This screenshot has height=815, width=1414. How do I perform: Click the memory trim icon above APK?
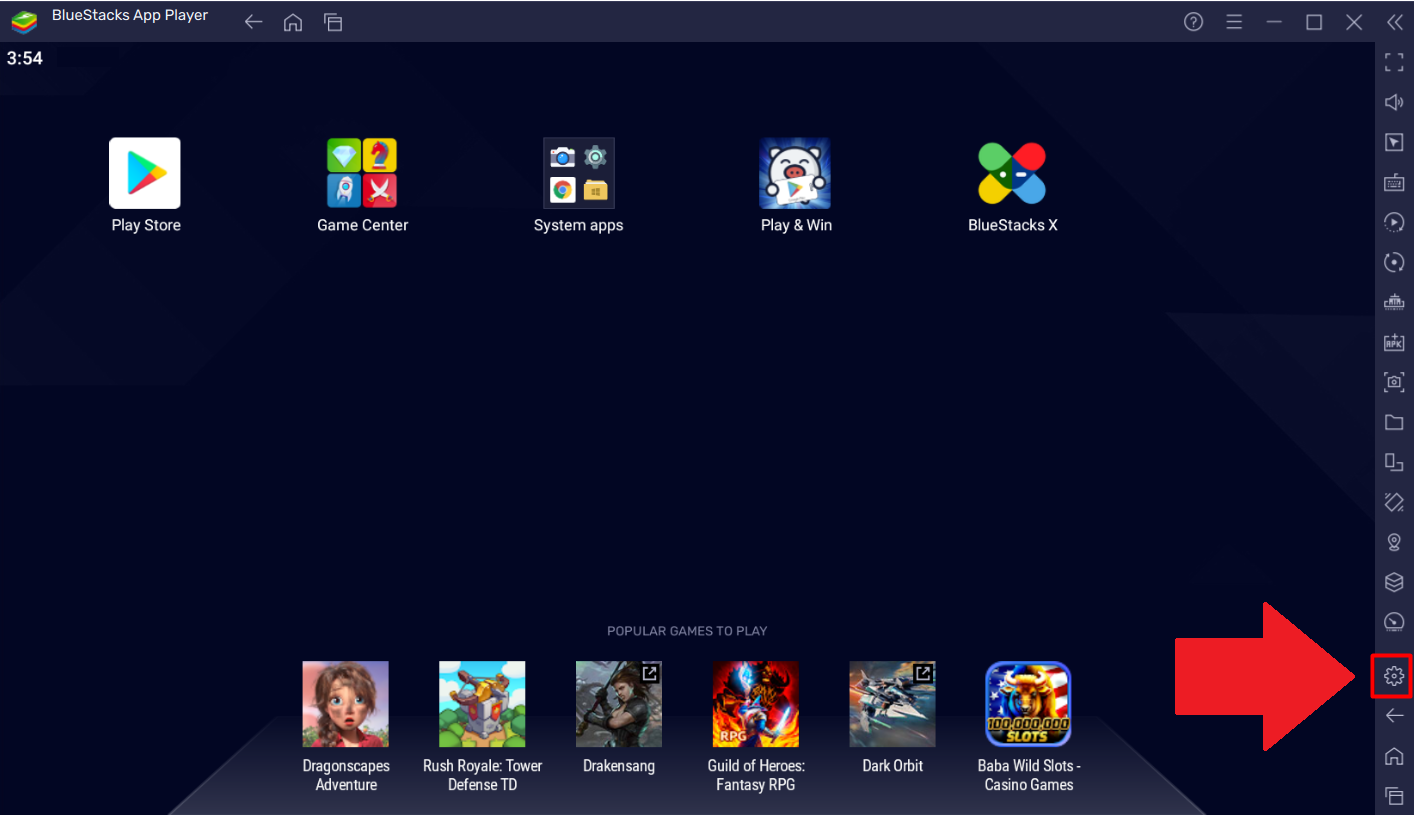(x=1394, y=302)
